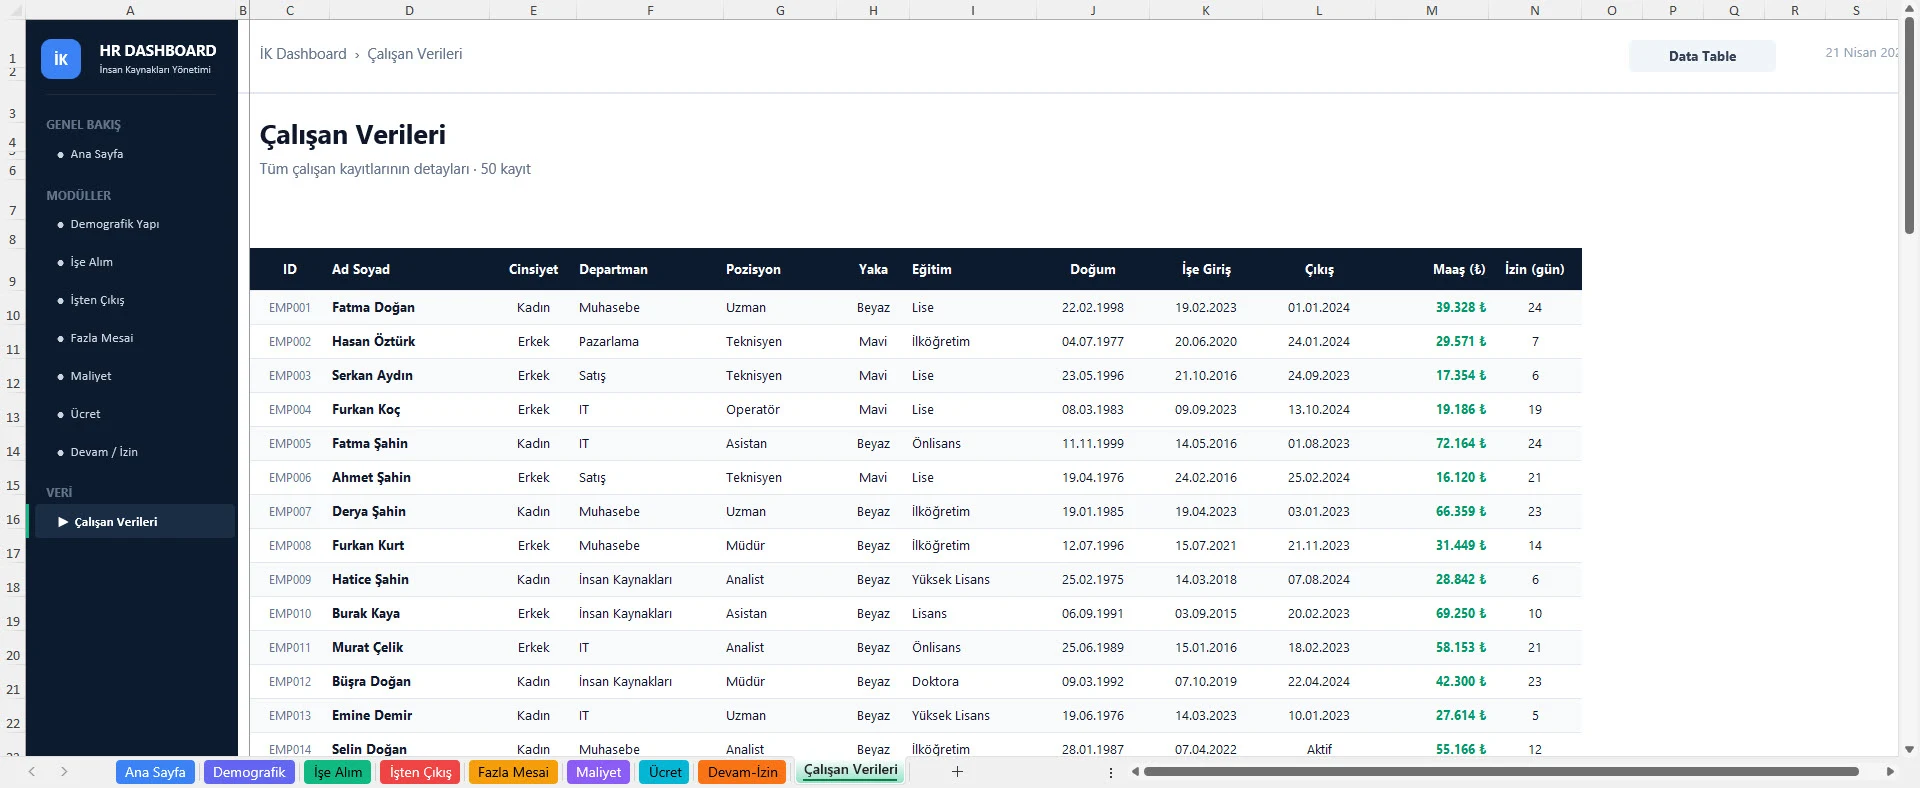
Task: Select name cell Serkan Aydın
Action: point(372,375)
